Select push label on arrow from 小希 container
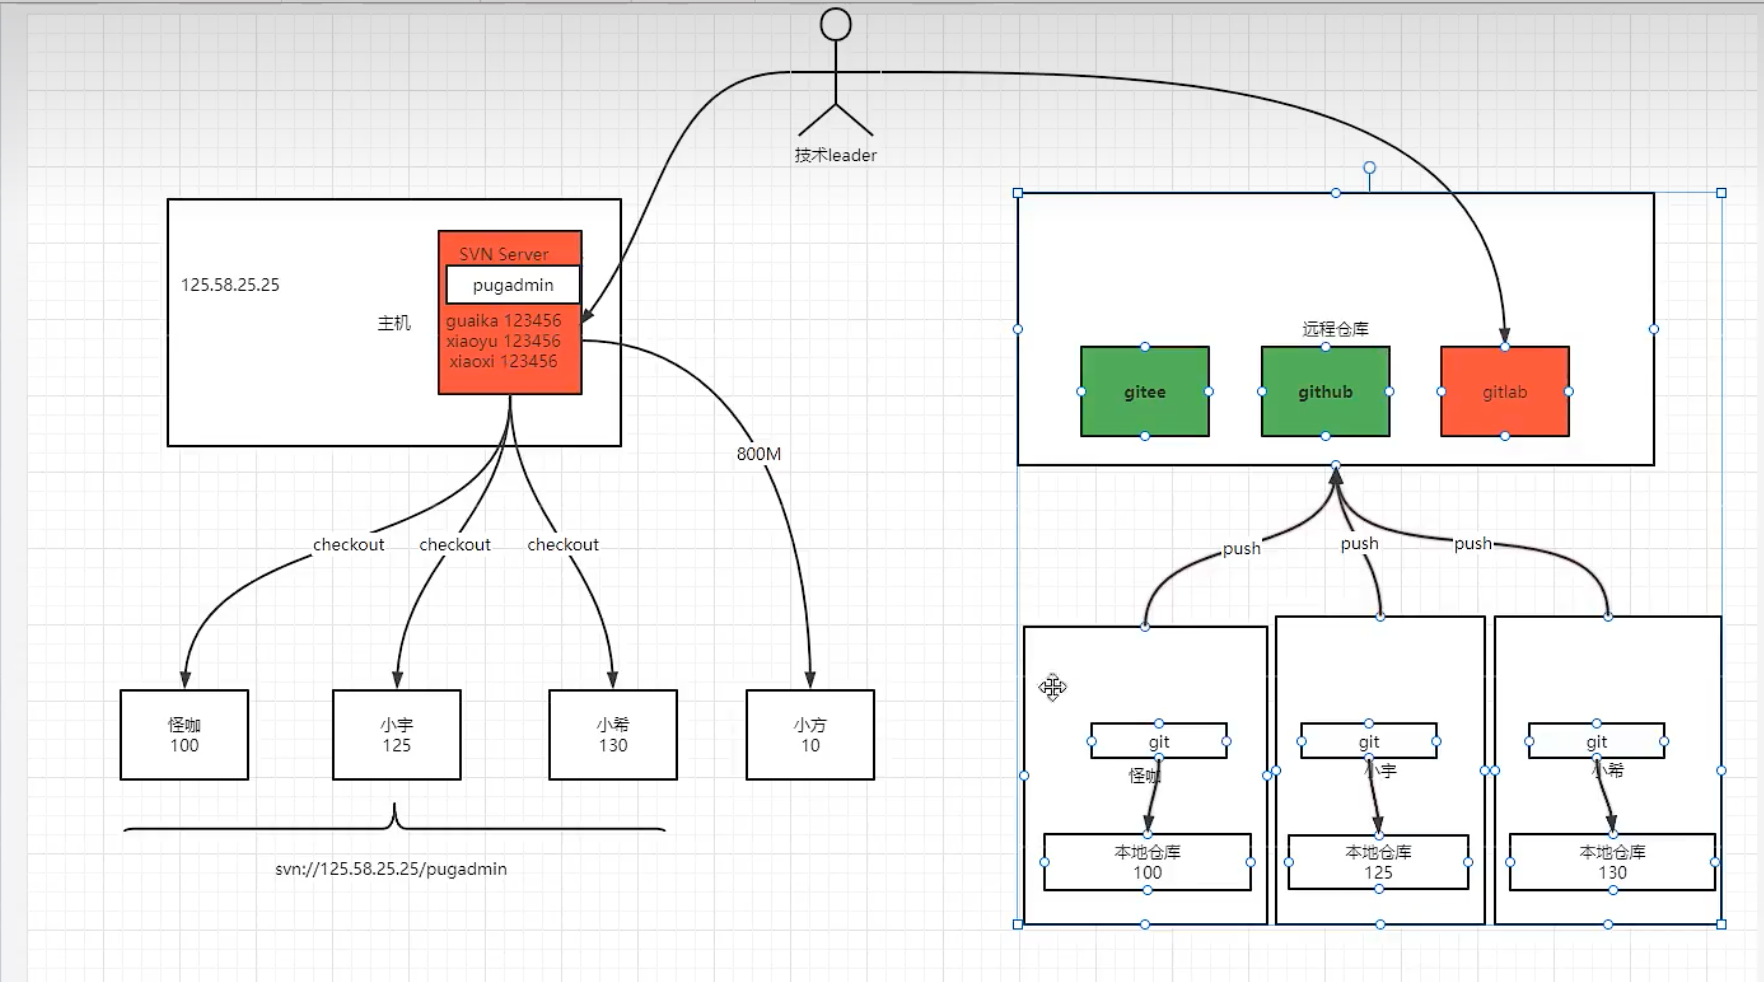This screenshot has height=982, width=1764. pyautogui.click(x=1473, y=543)
